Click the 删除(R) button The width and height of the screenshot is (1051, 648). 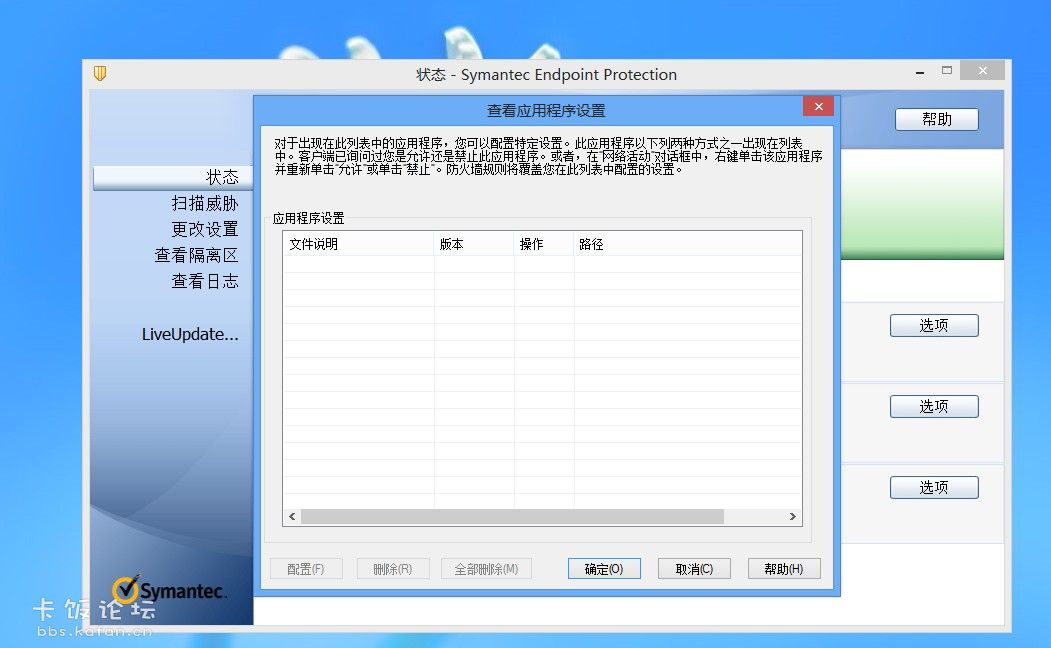click(393, 569)
